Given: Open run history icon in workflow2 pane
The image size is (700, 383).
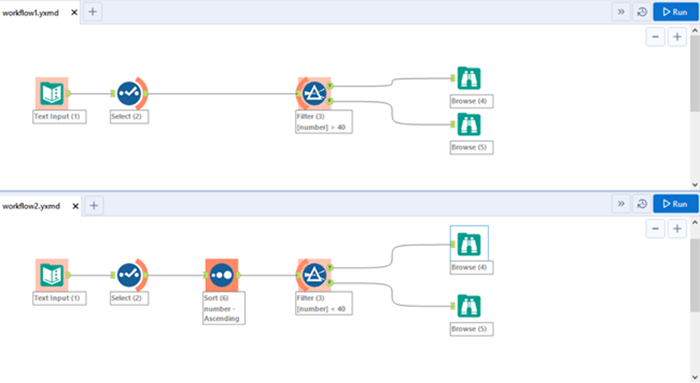Looking at the screenshot, I should (642, 204).
